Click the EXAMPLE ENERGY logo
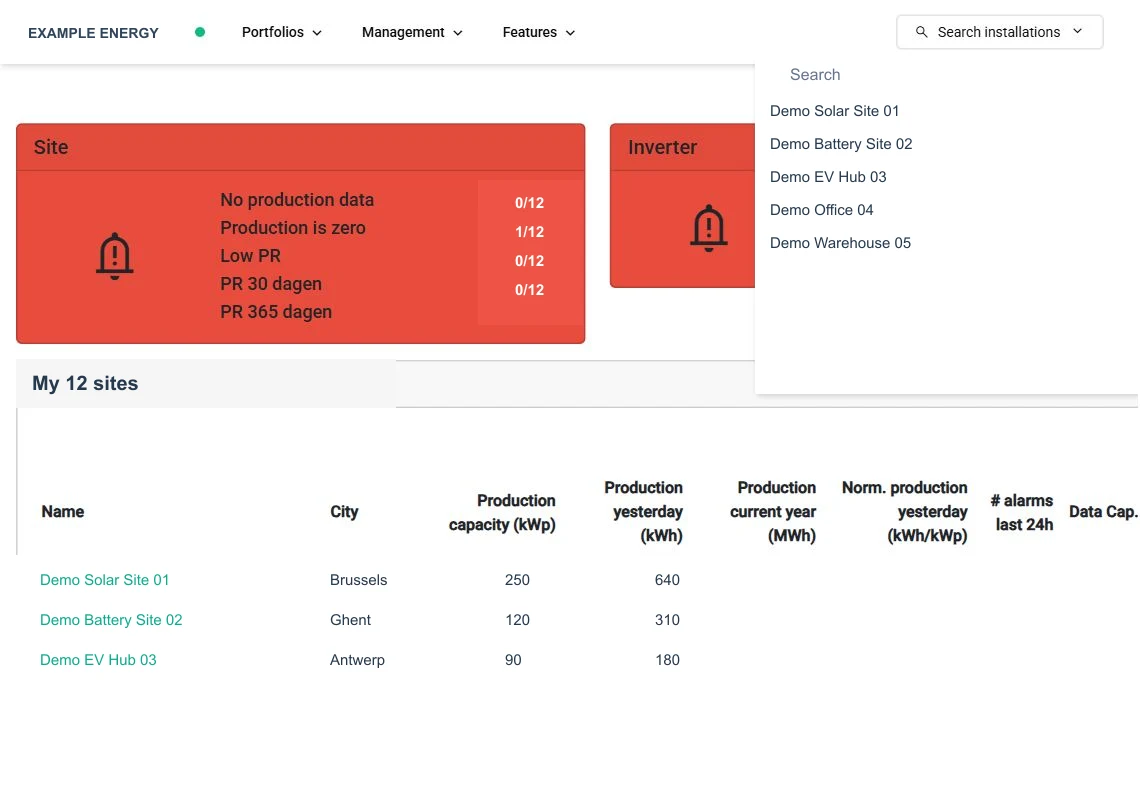 [x=93, y=33]
